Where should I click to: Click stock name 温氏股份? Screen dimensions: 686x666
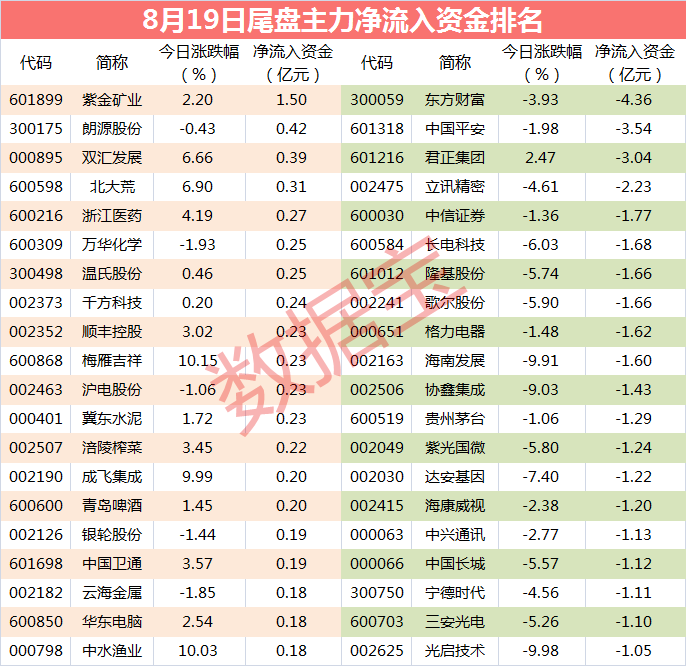tap(112, 274)
